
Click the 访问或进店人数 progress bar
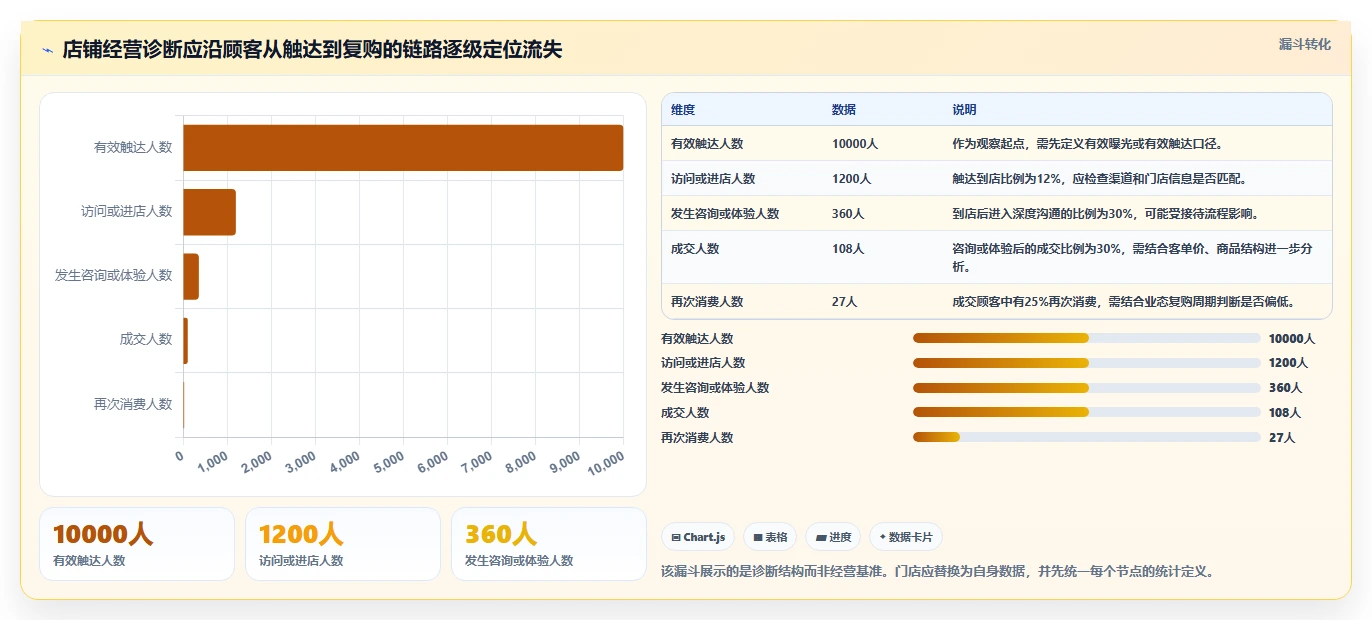tap(1086, 363)
